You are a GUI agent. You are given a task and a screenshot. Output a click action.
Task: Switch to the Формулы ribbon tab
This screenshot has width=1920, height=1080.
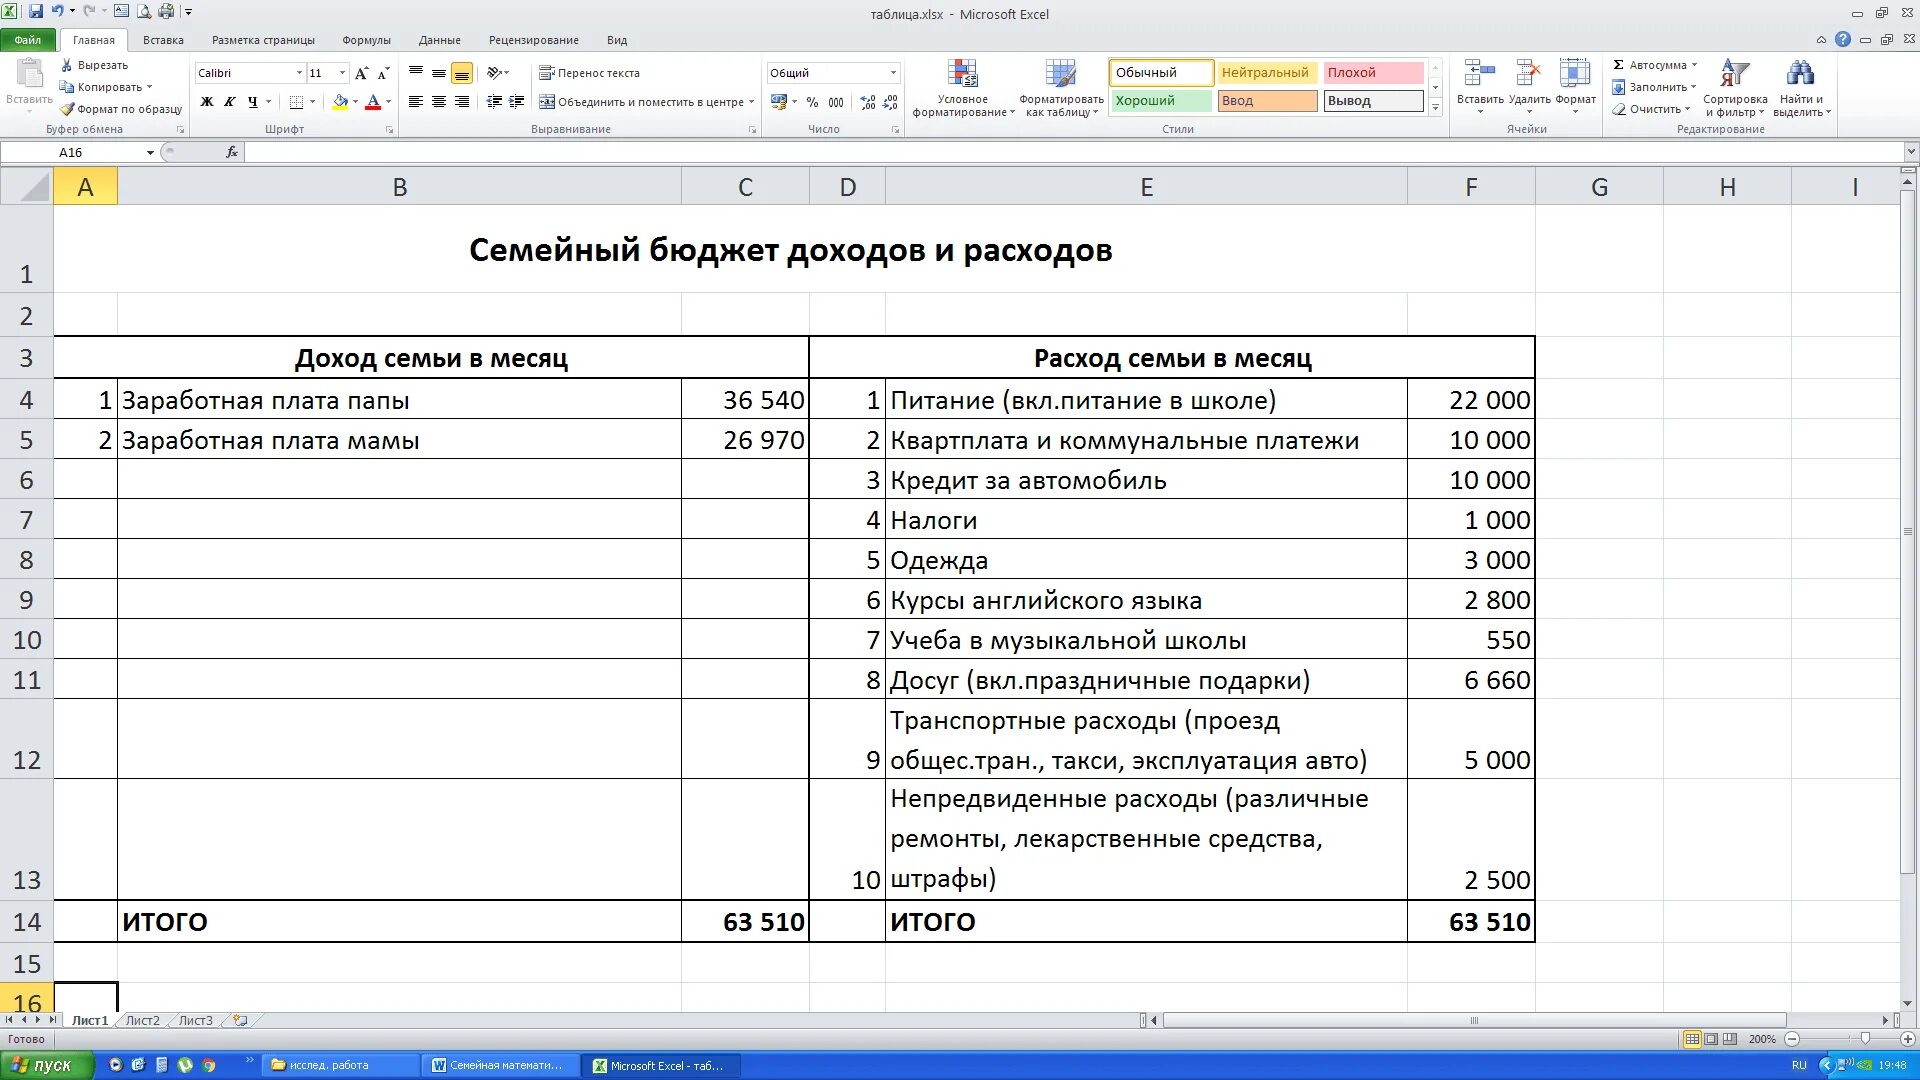tap(366, 40)
